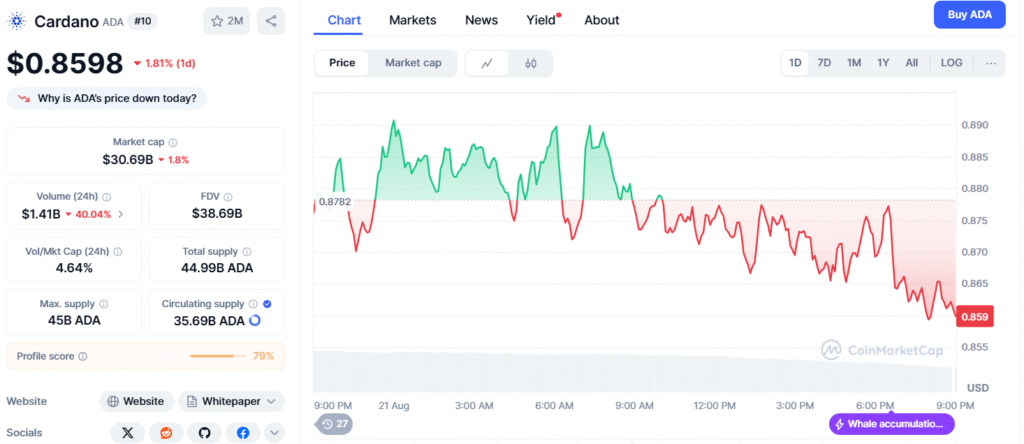Open the three-dot chart options menu

click(991, 63)
